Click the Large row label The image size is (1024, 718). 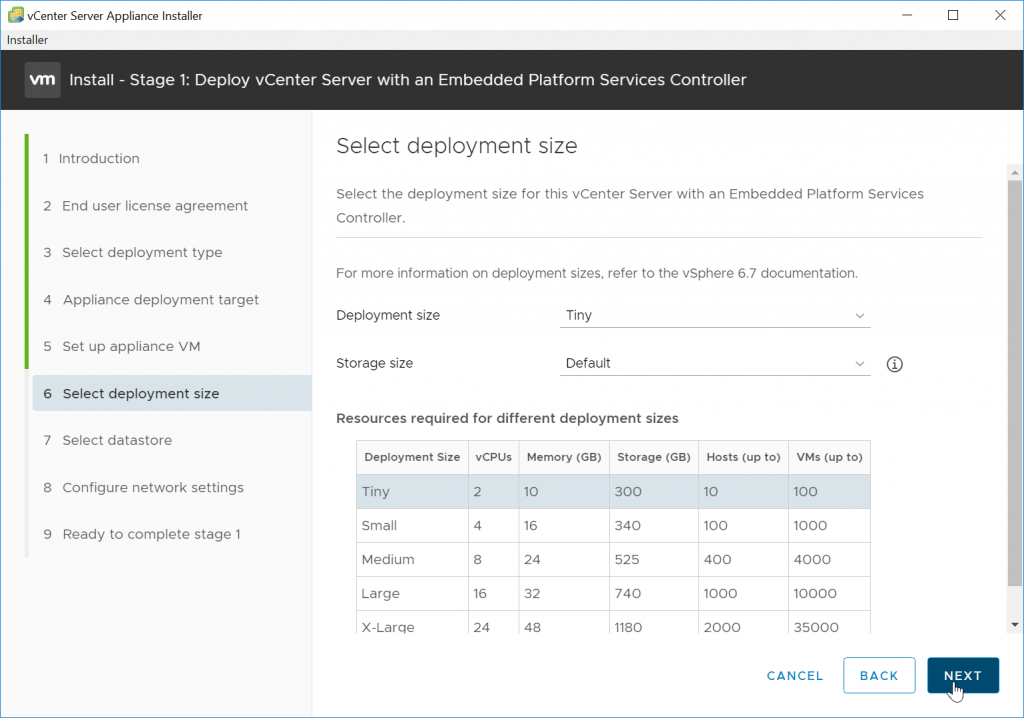tap(380, 593)
